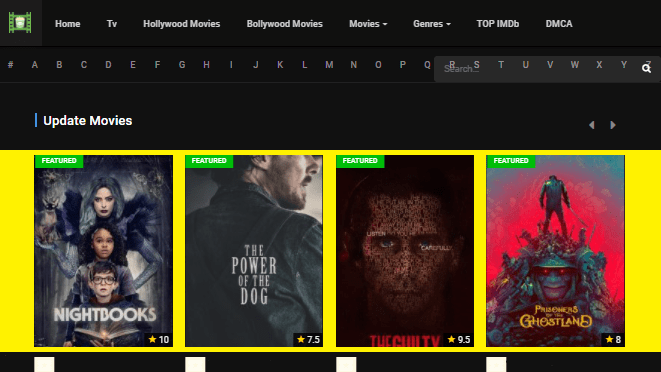Filter movies by letter Y
The image size is (661, 372).
[623, 65]
